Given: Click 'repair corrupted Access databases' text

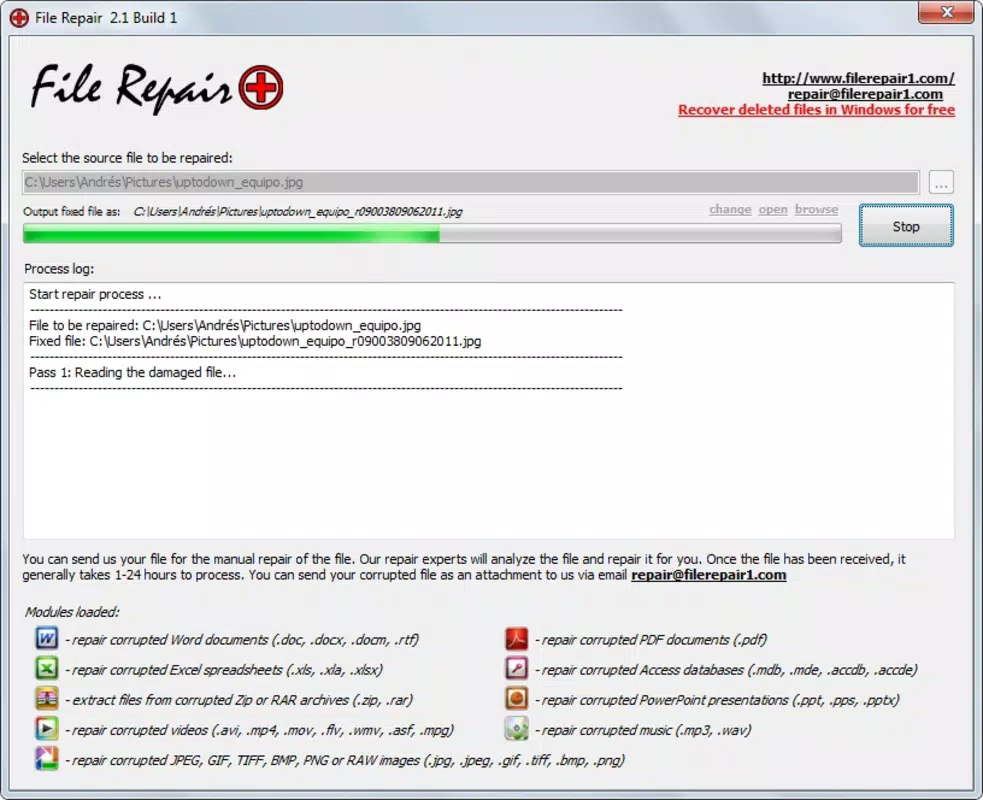Looking at the screenshot, I should pos(726,670).
